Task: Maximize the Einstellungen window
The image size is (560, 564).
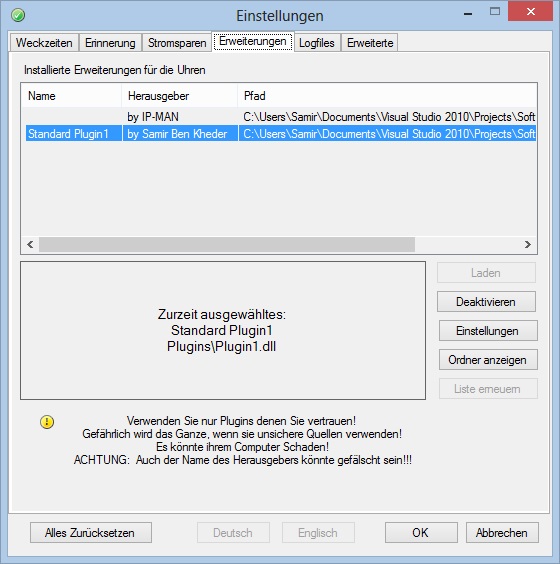Action: (495, 12)
